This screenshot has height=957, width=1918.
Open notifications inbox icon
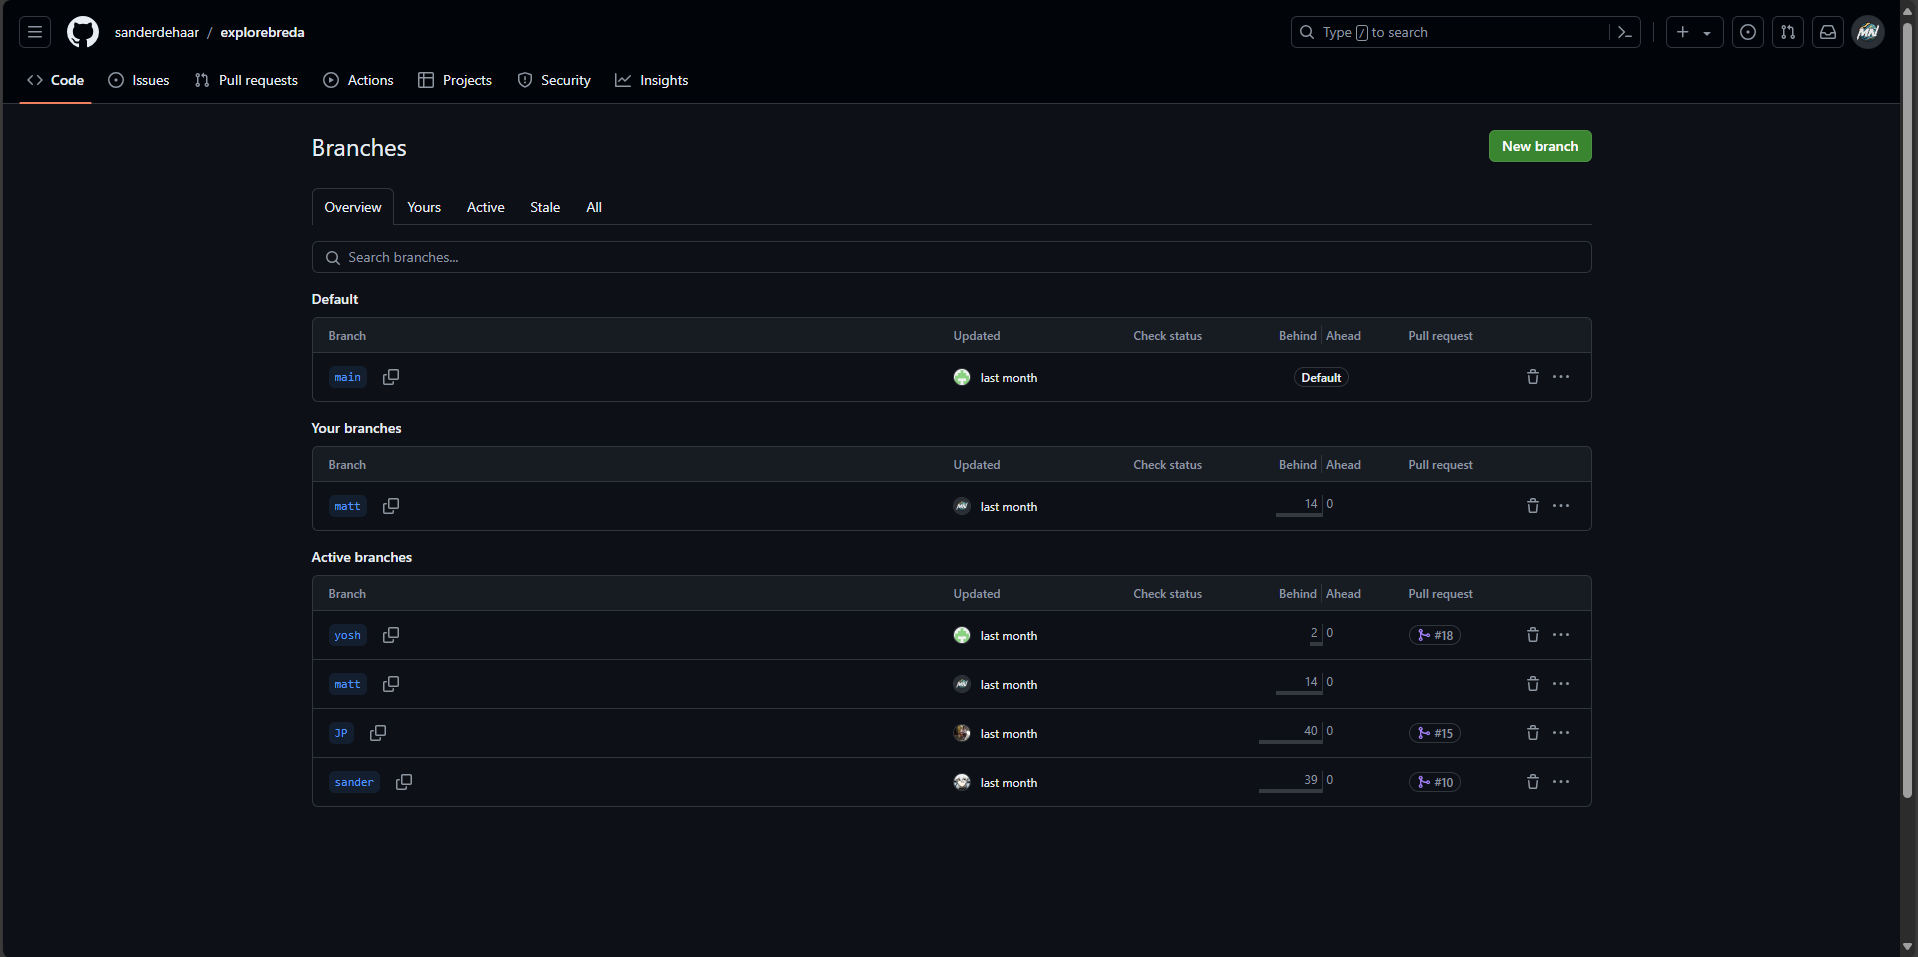(x=1827, y=32)
